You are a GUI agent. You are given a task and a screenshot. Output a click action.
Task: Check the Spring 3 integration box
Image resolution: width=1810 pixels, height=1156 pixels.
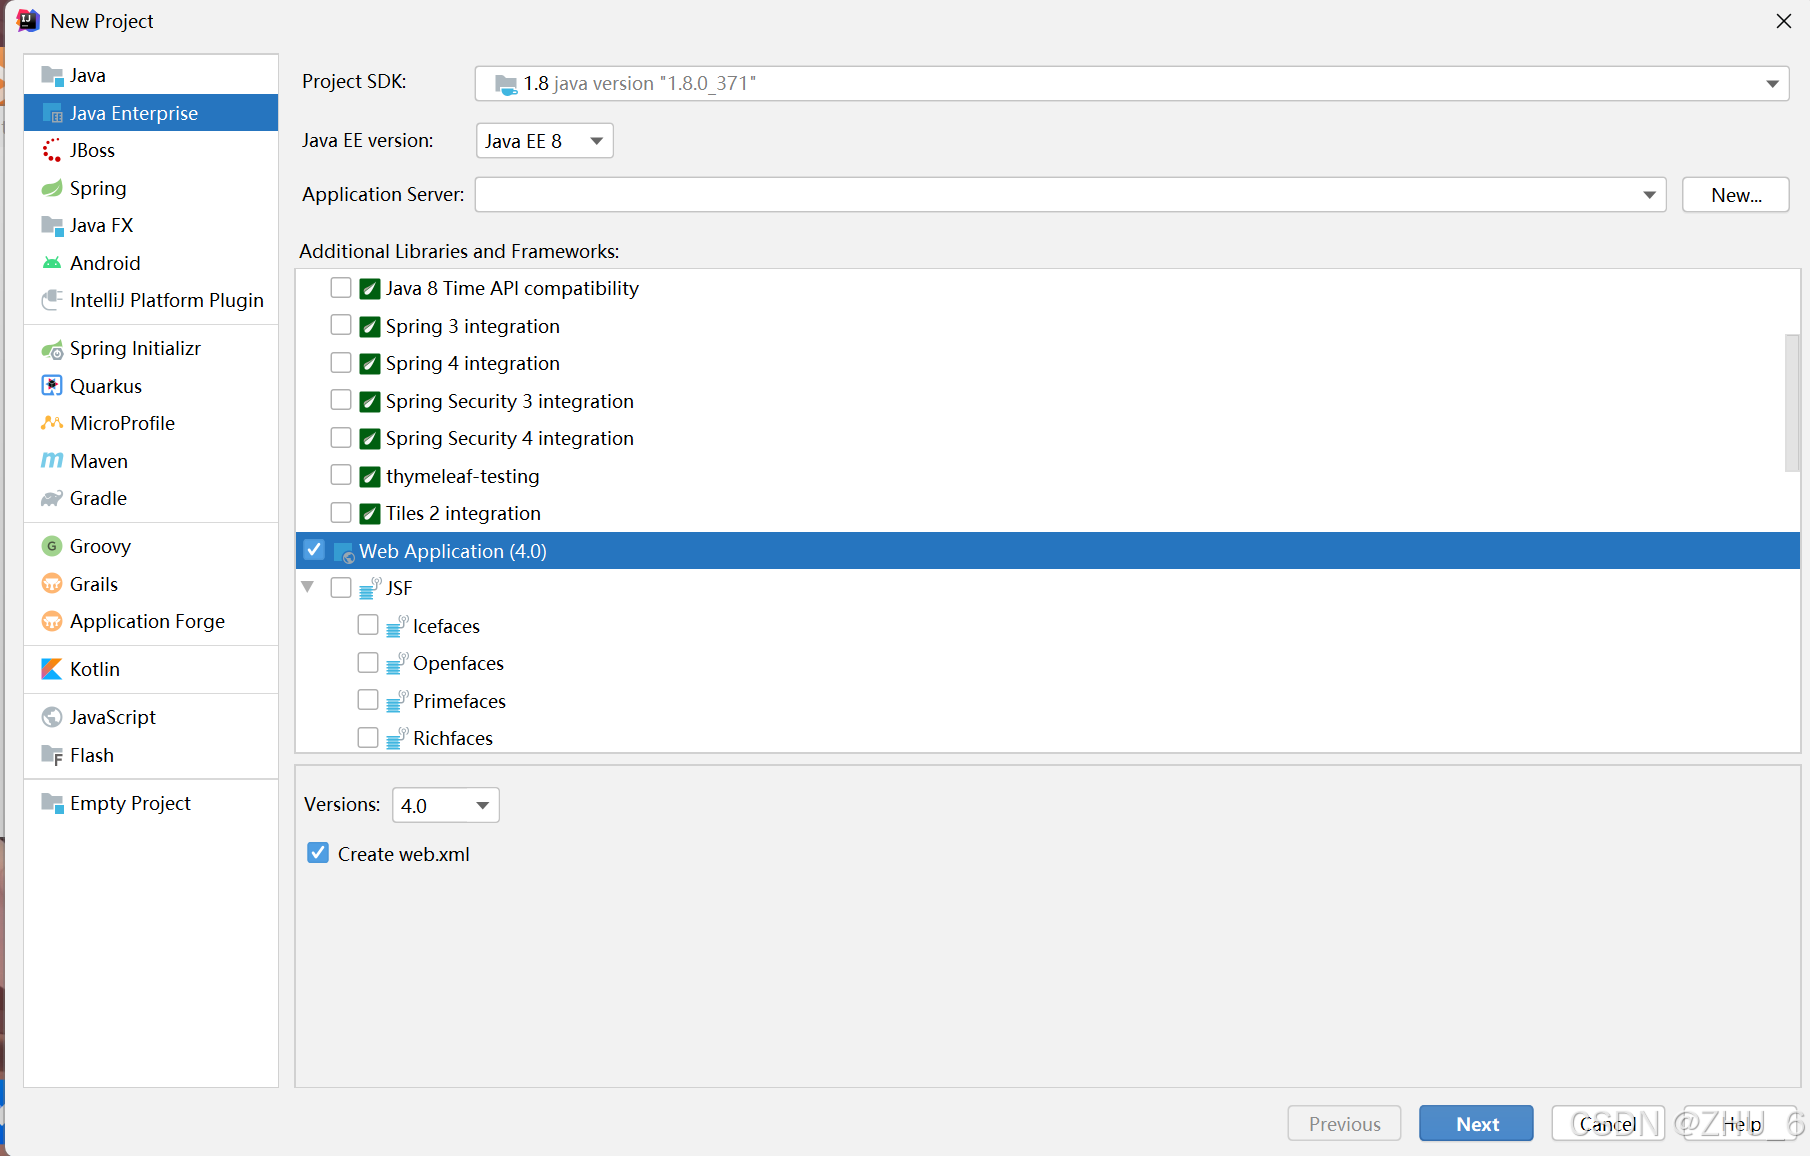pyautogui.click(x=341, y=325)
